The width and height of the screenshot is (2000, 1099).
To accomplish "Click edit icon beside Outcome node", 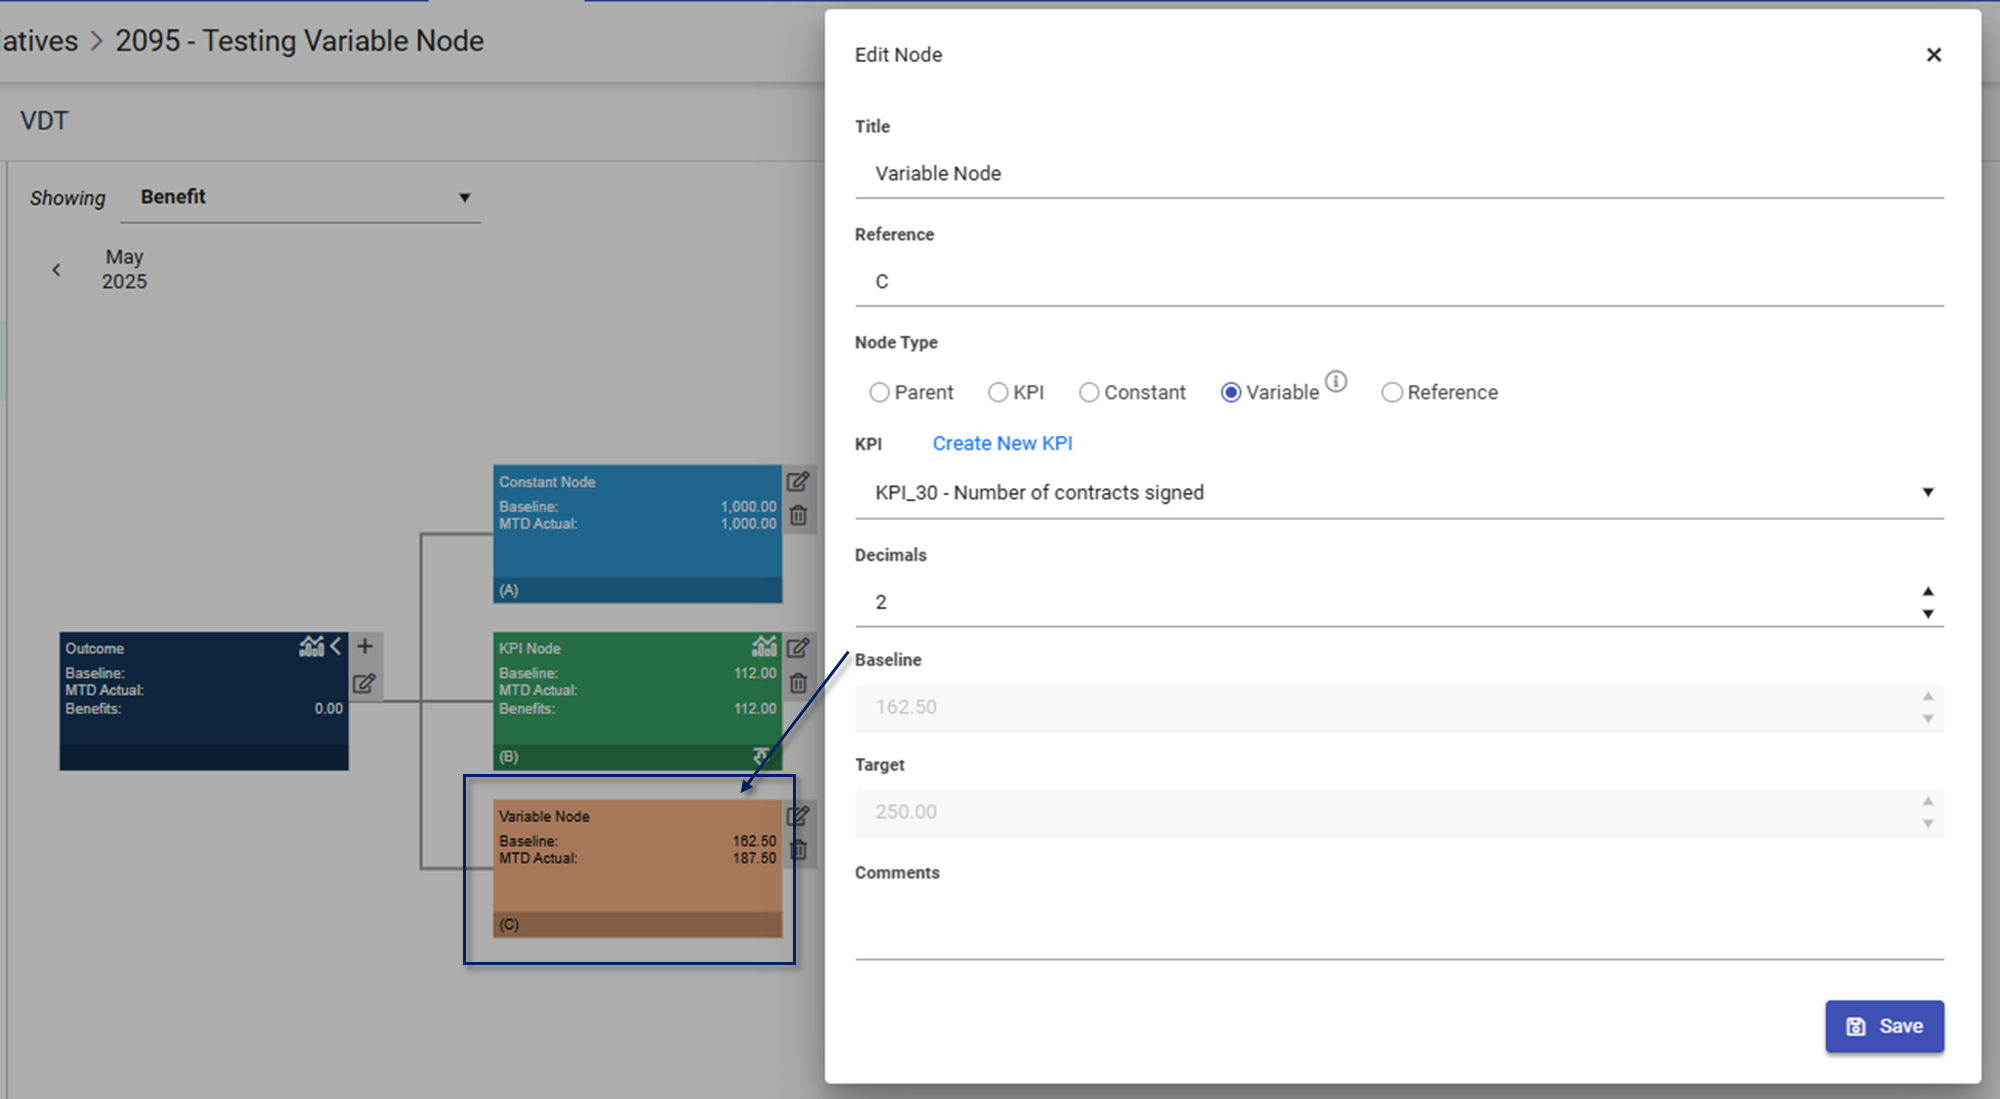I will (x=364, y=684).
